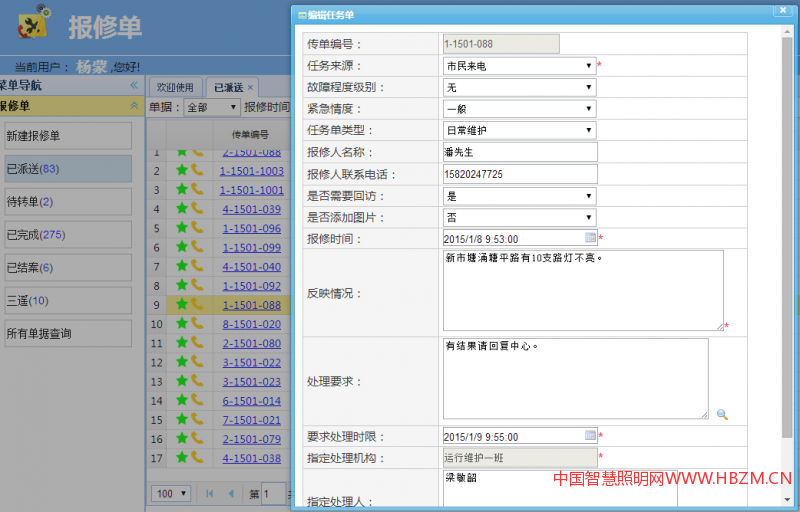The image size is (800, 512).
Task: Open the page size dropdown showing 100
Action: tap(171, 493)
